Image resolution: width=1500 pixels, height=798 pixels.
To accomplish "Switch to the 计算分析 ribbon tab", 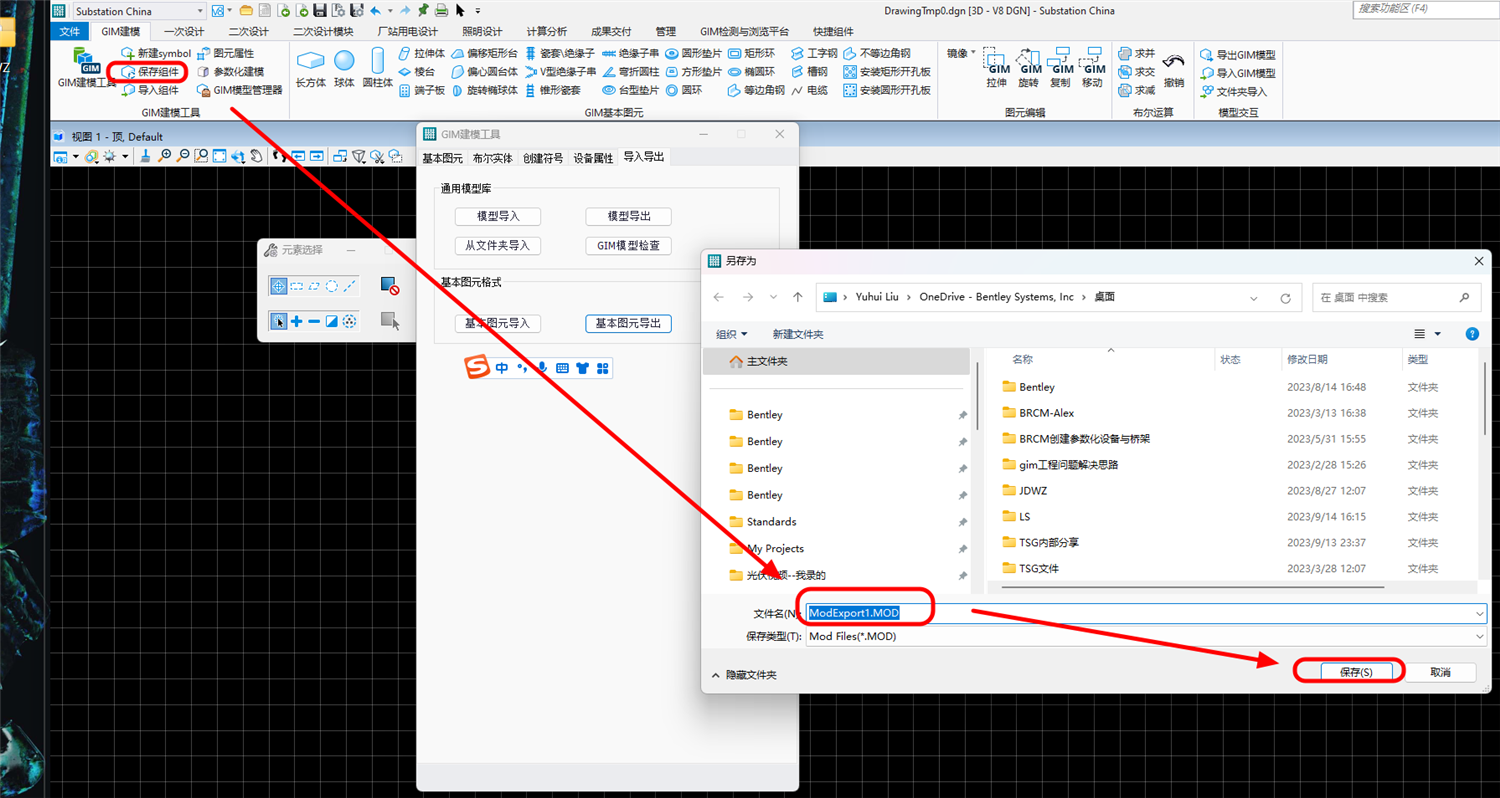I will [546, 31].
